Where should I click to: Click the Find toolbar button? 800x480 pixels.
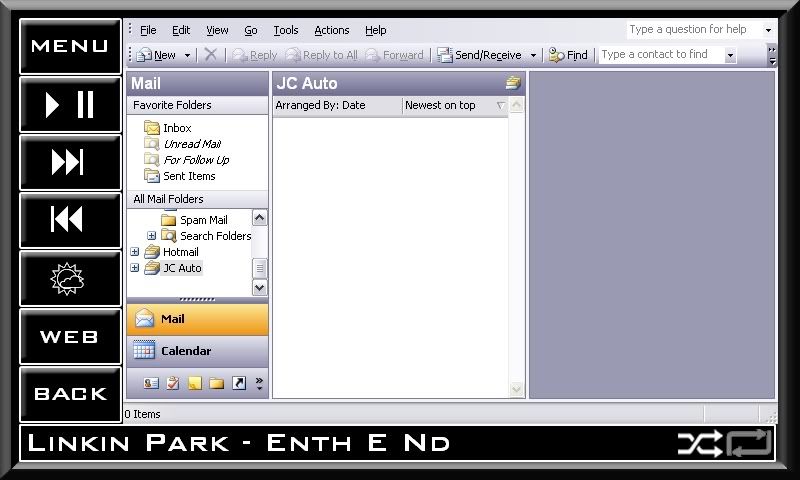point(568,55)
